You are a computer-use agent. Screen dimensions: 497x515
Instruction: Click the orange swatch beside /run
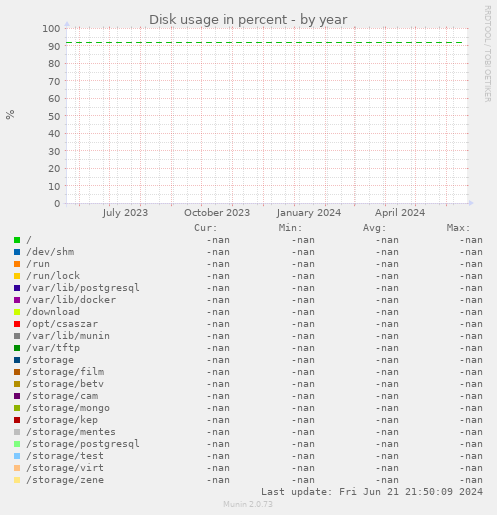[x=17, y=264]
